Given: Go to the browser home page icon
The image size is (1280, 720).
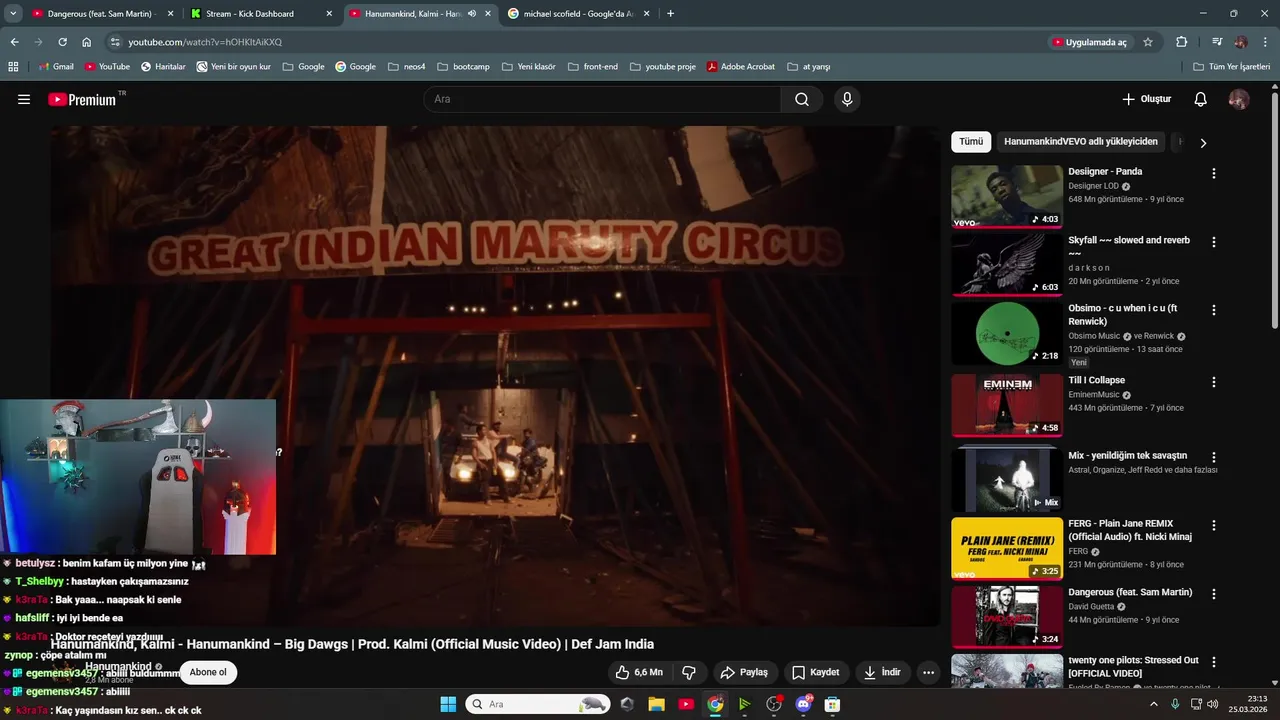Looking at the screenshot, I should point(86,42).
